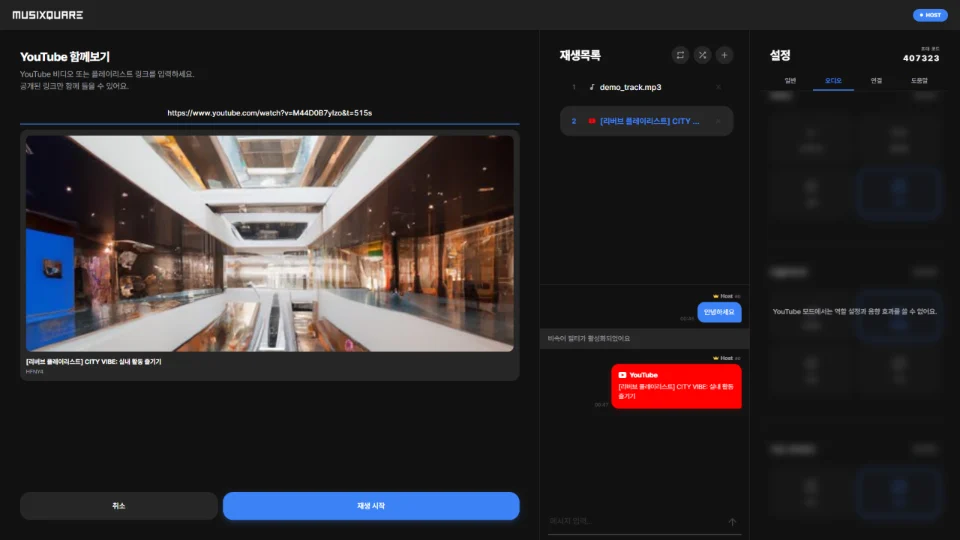The image size is (960, 540).
Task: Select the 도움말 tab
Action: (919, 80)
